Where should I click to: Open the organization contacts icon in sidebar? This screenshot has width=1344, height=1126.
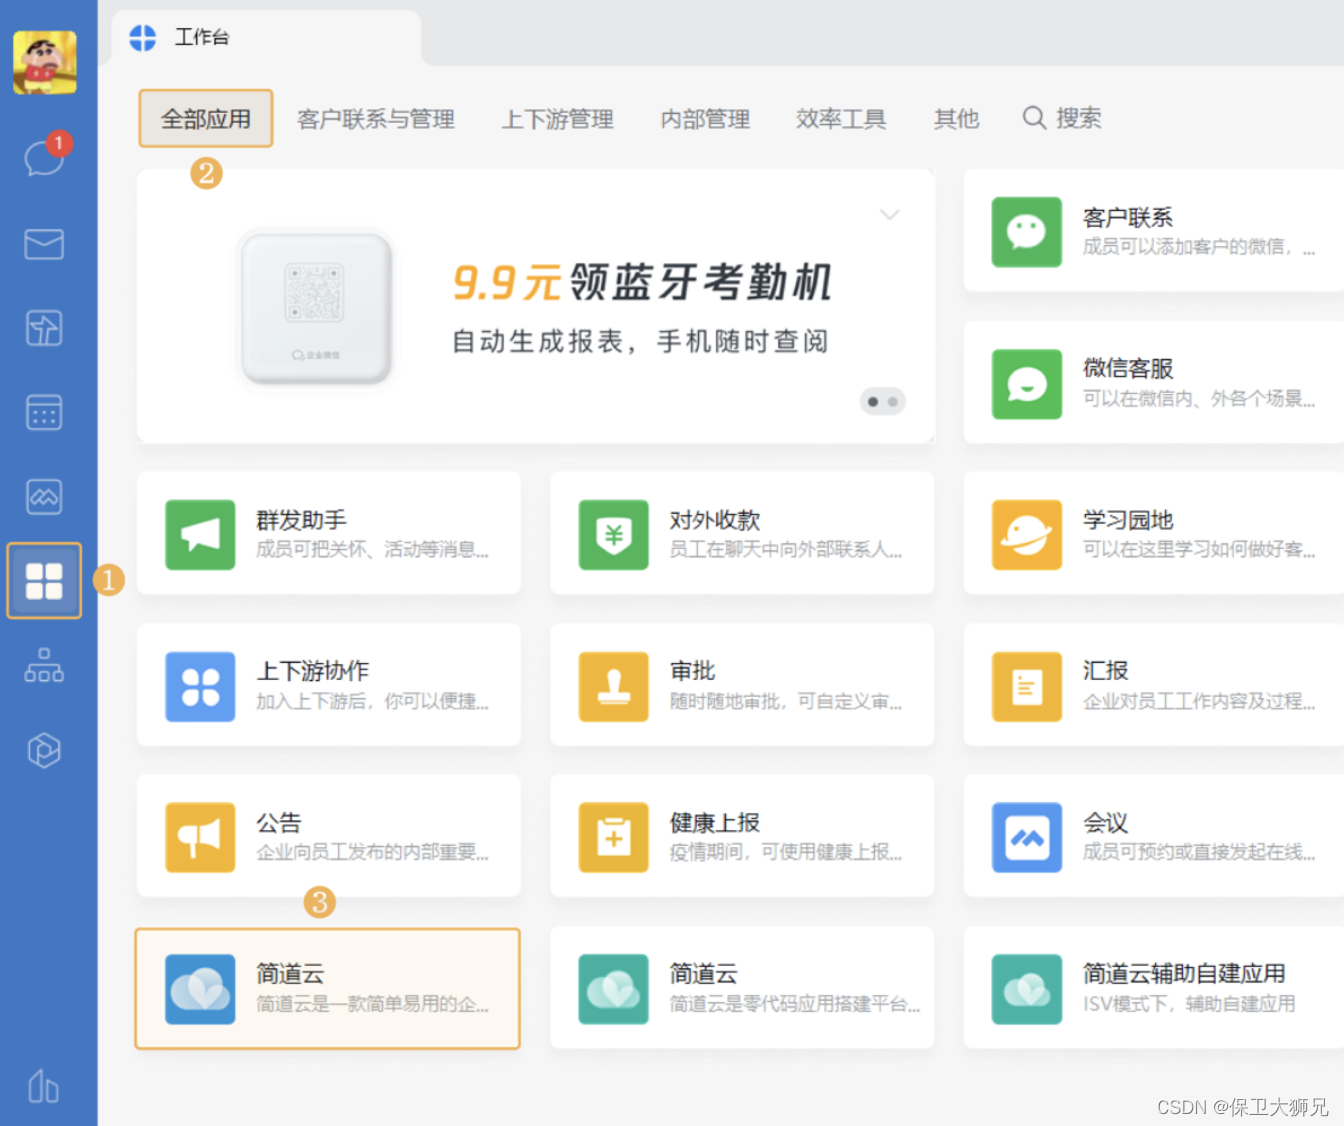click(44, 665)
